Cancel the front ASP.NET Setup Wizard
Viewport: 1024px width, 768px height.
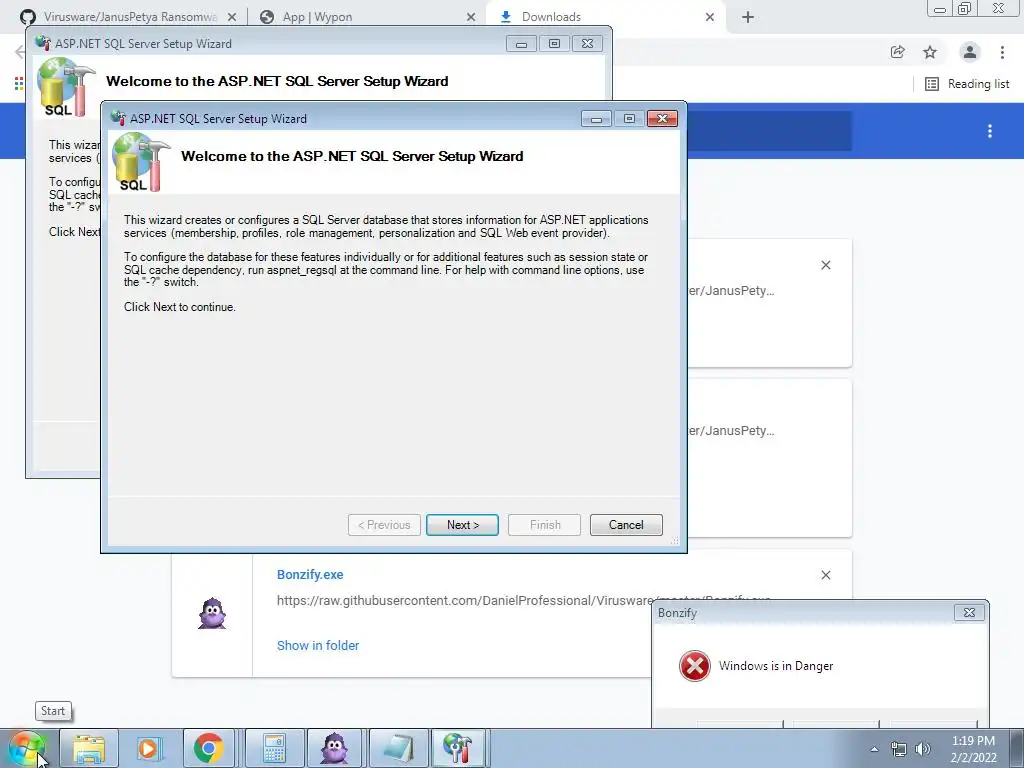[626, 525]
